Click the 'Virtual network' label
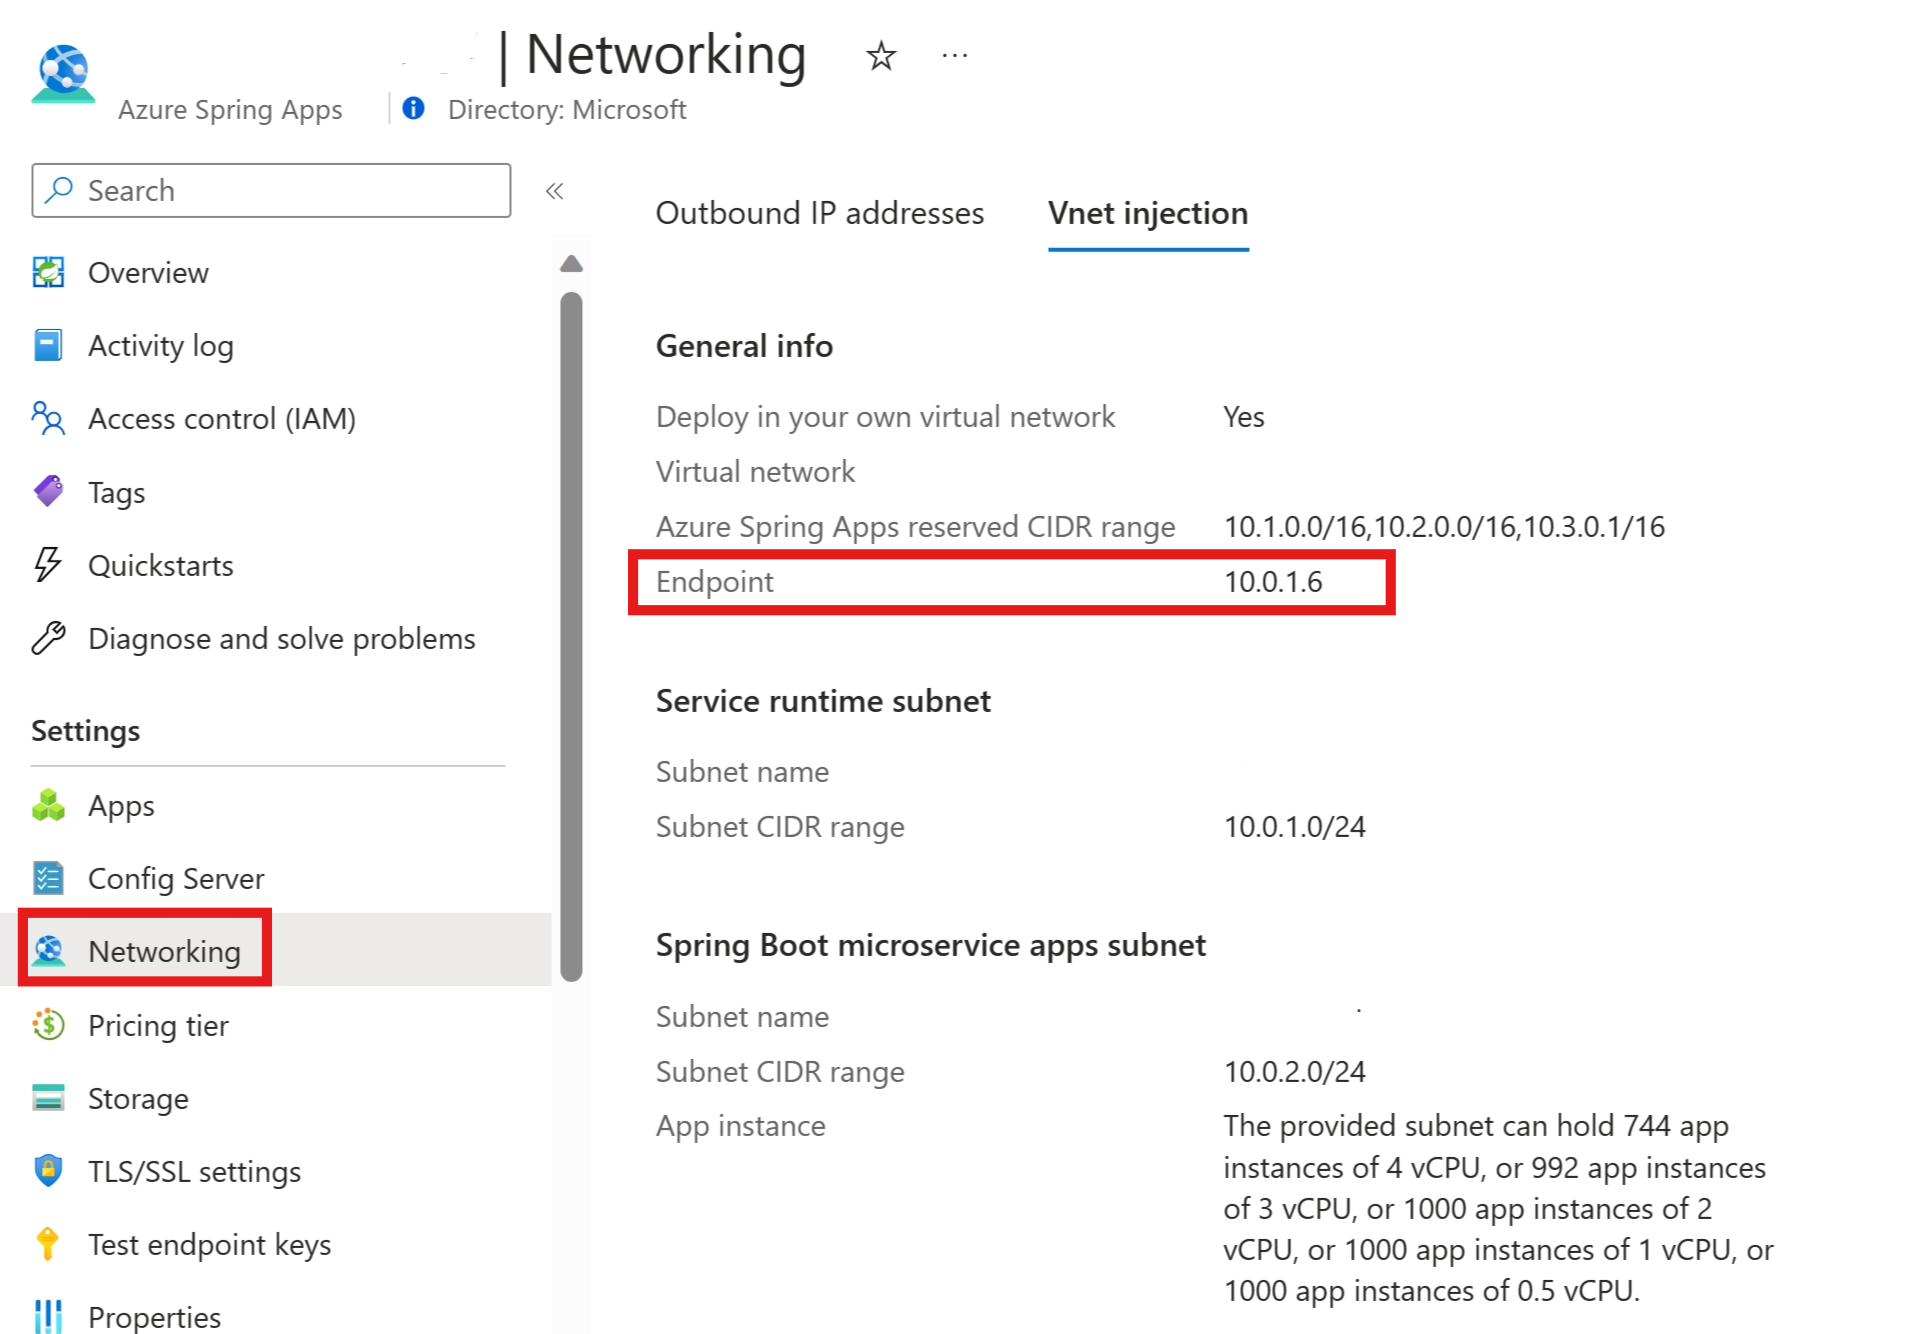The width and height of the screenshot is (1917, 1334). click(755, 471)
